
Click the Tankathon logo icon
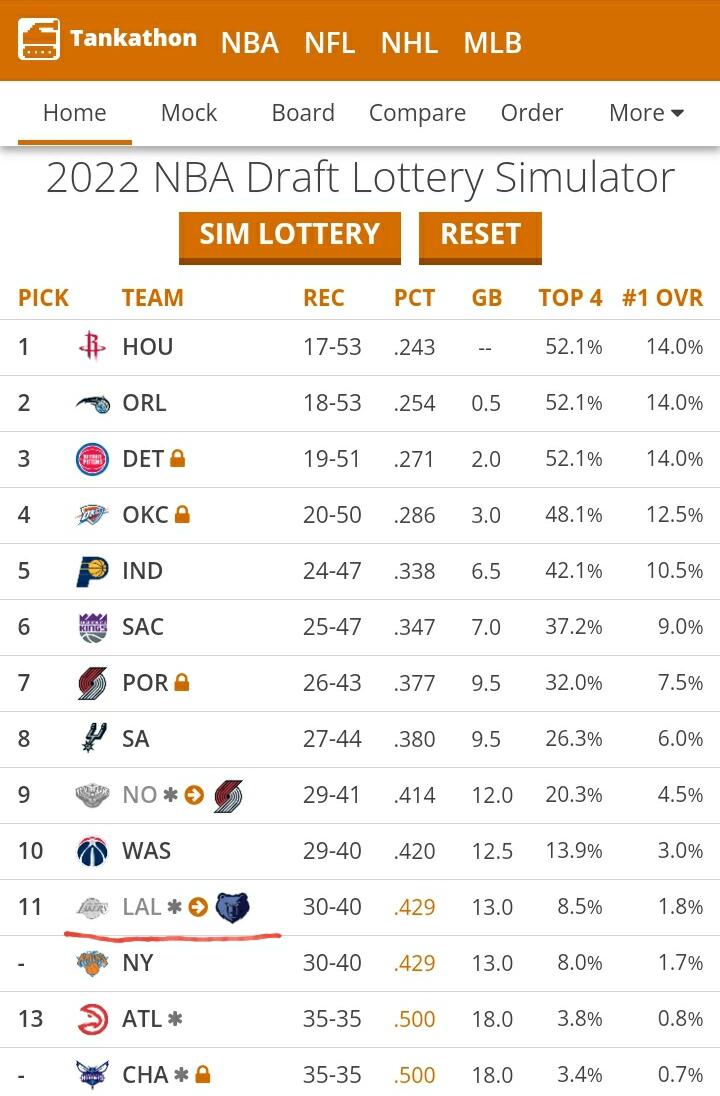(39, 40)
